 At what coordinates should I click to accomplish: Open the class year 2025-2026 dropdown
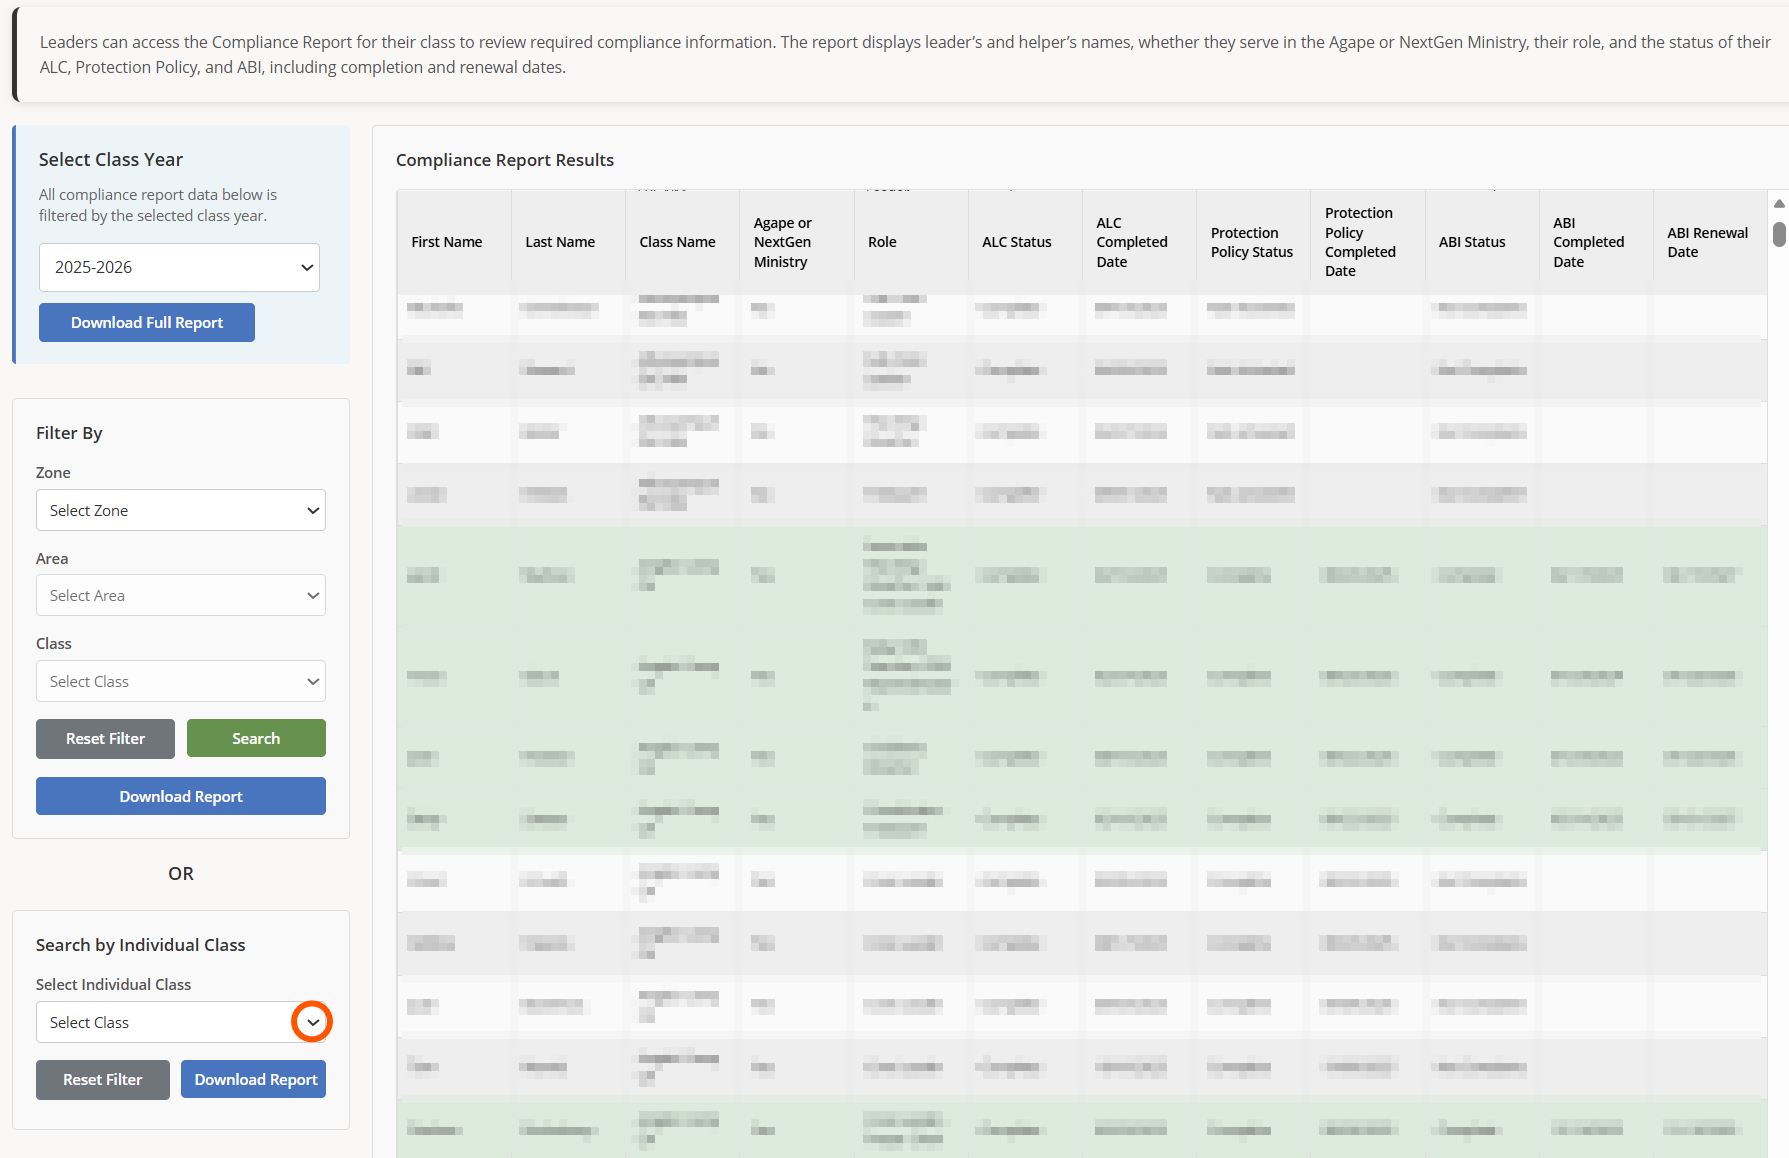pyautogui.click(x=179, y=268)
